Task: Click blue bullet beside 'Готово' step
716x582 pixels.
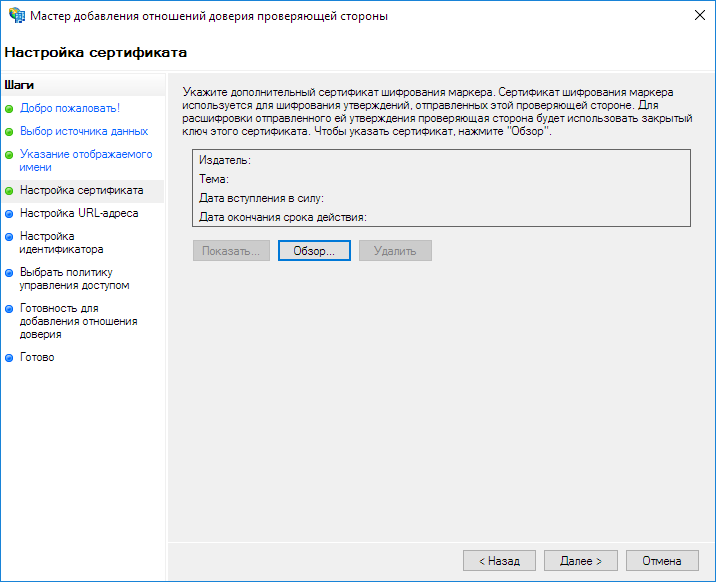Action: click(10, 358)
